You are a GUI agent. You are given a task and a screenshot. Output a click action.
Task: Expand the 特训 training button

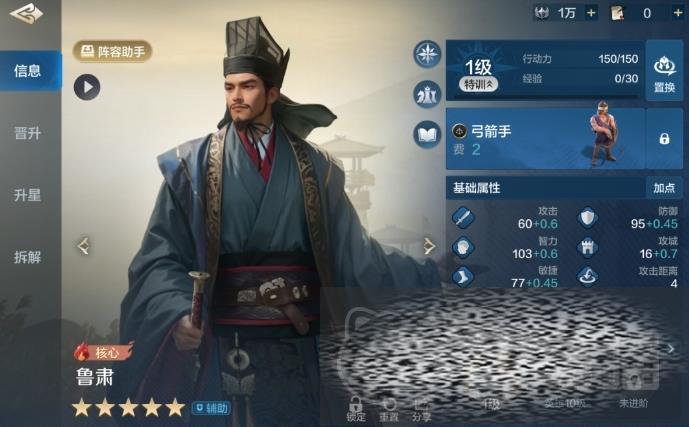(479, 84)
